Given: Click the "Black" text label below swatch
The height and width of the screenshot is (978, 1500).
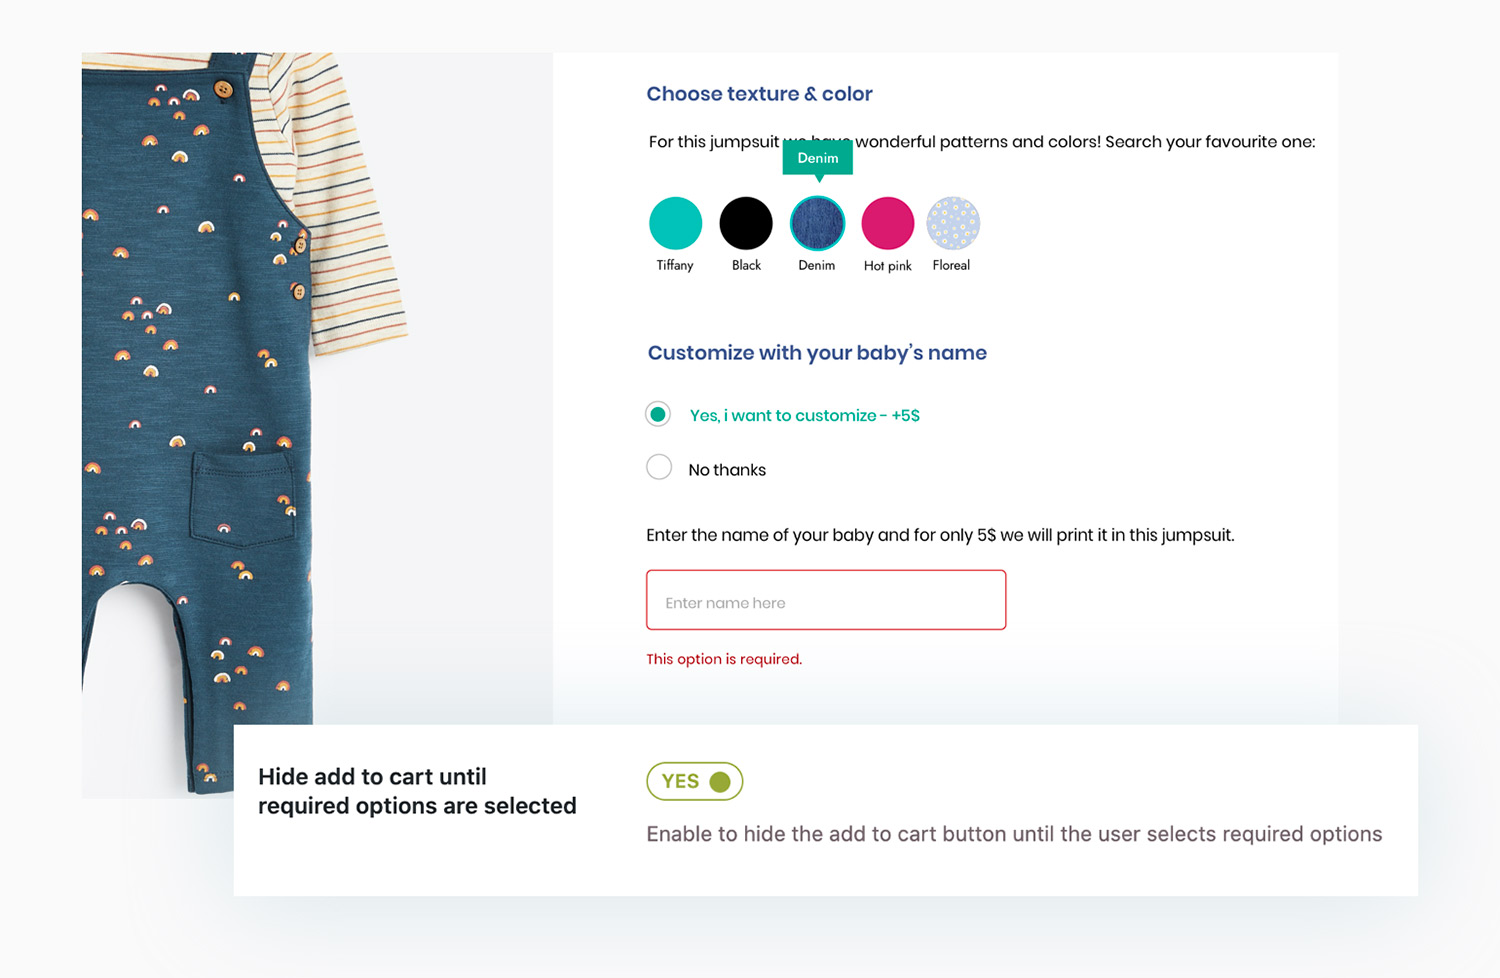Looking at the screenshot, I should pos(746,265).
